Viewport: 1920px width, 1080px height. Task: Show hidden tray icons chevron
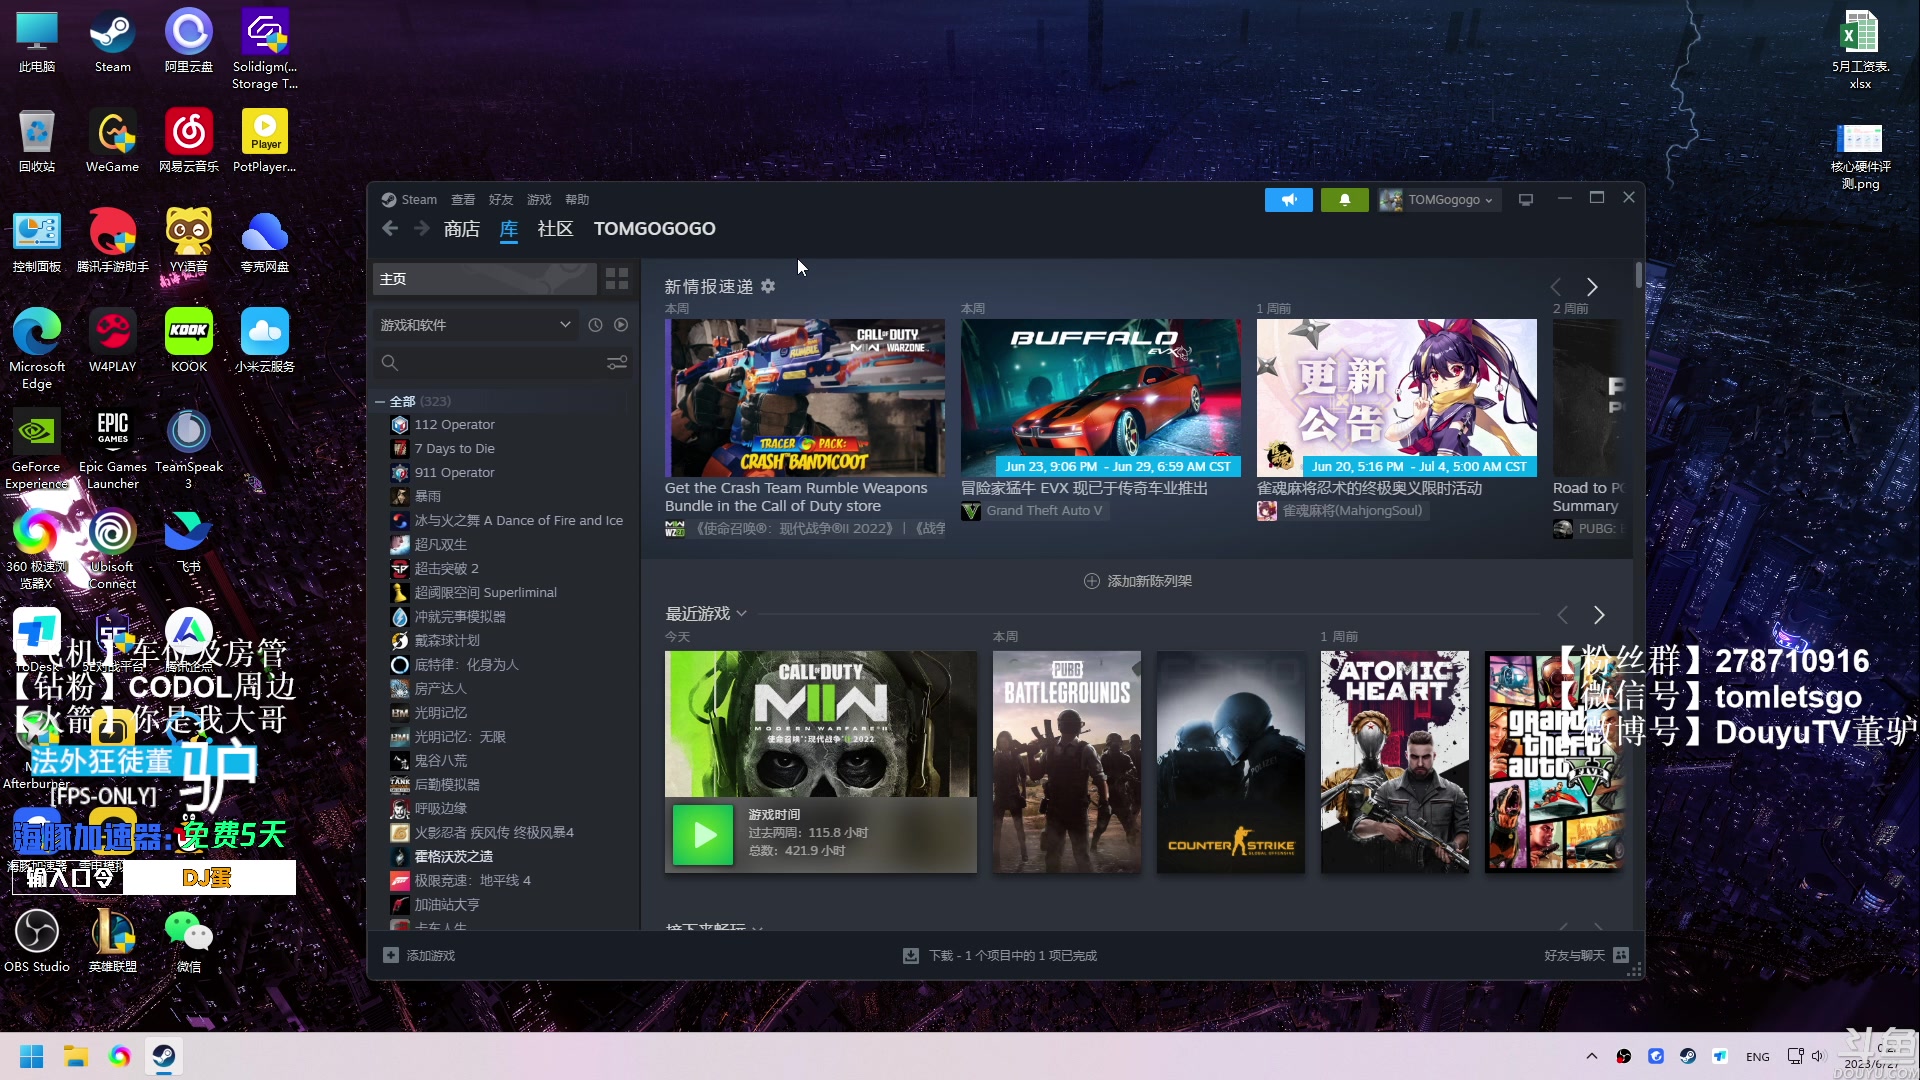[1592, 1056]
